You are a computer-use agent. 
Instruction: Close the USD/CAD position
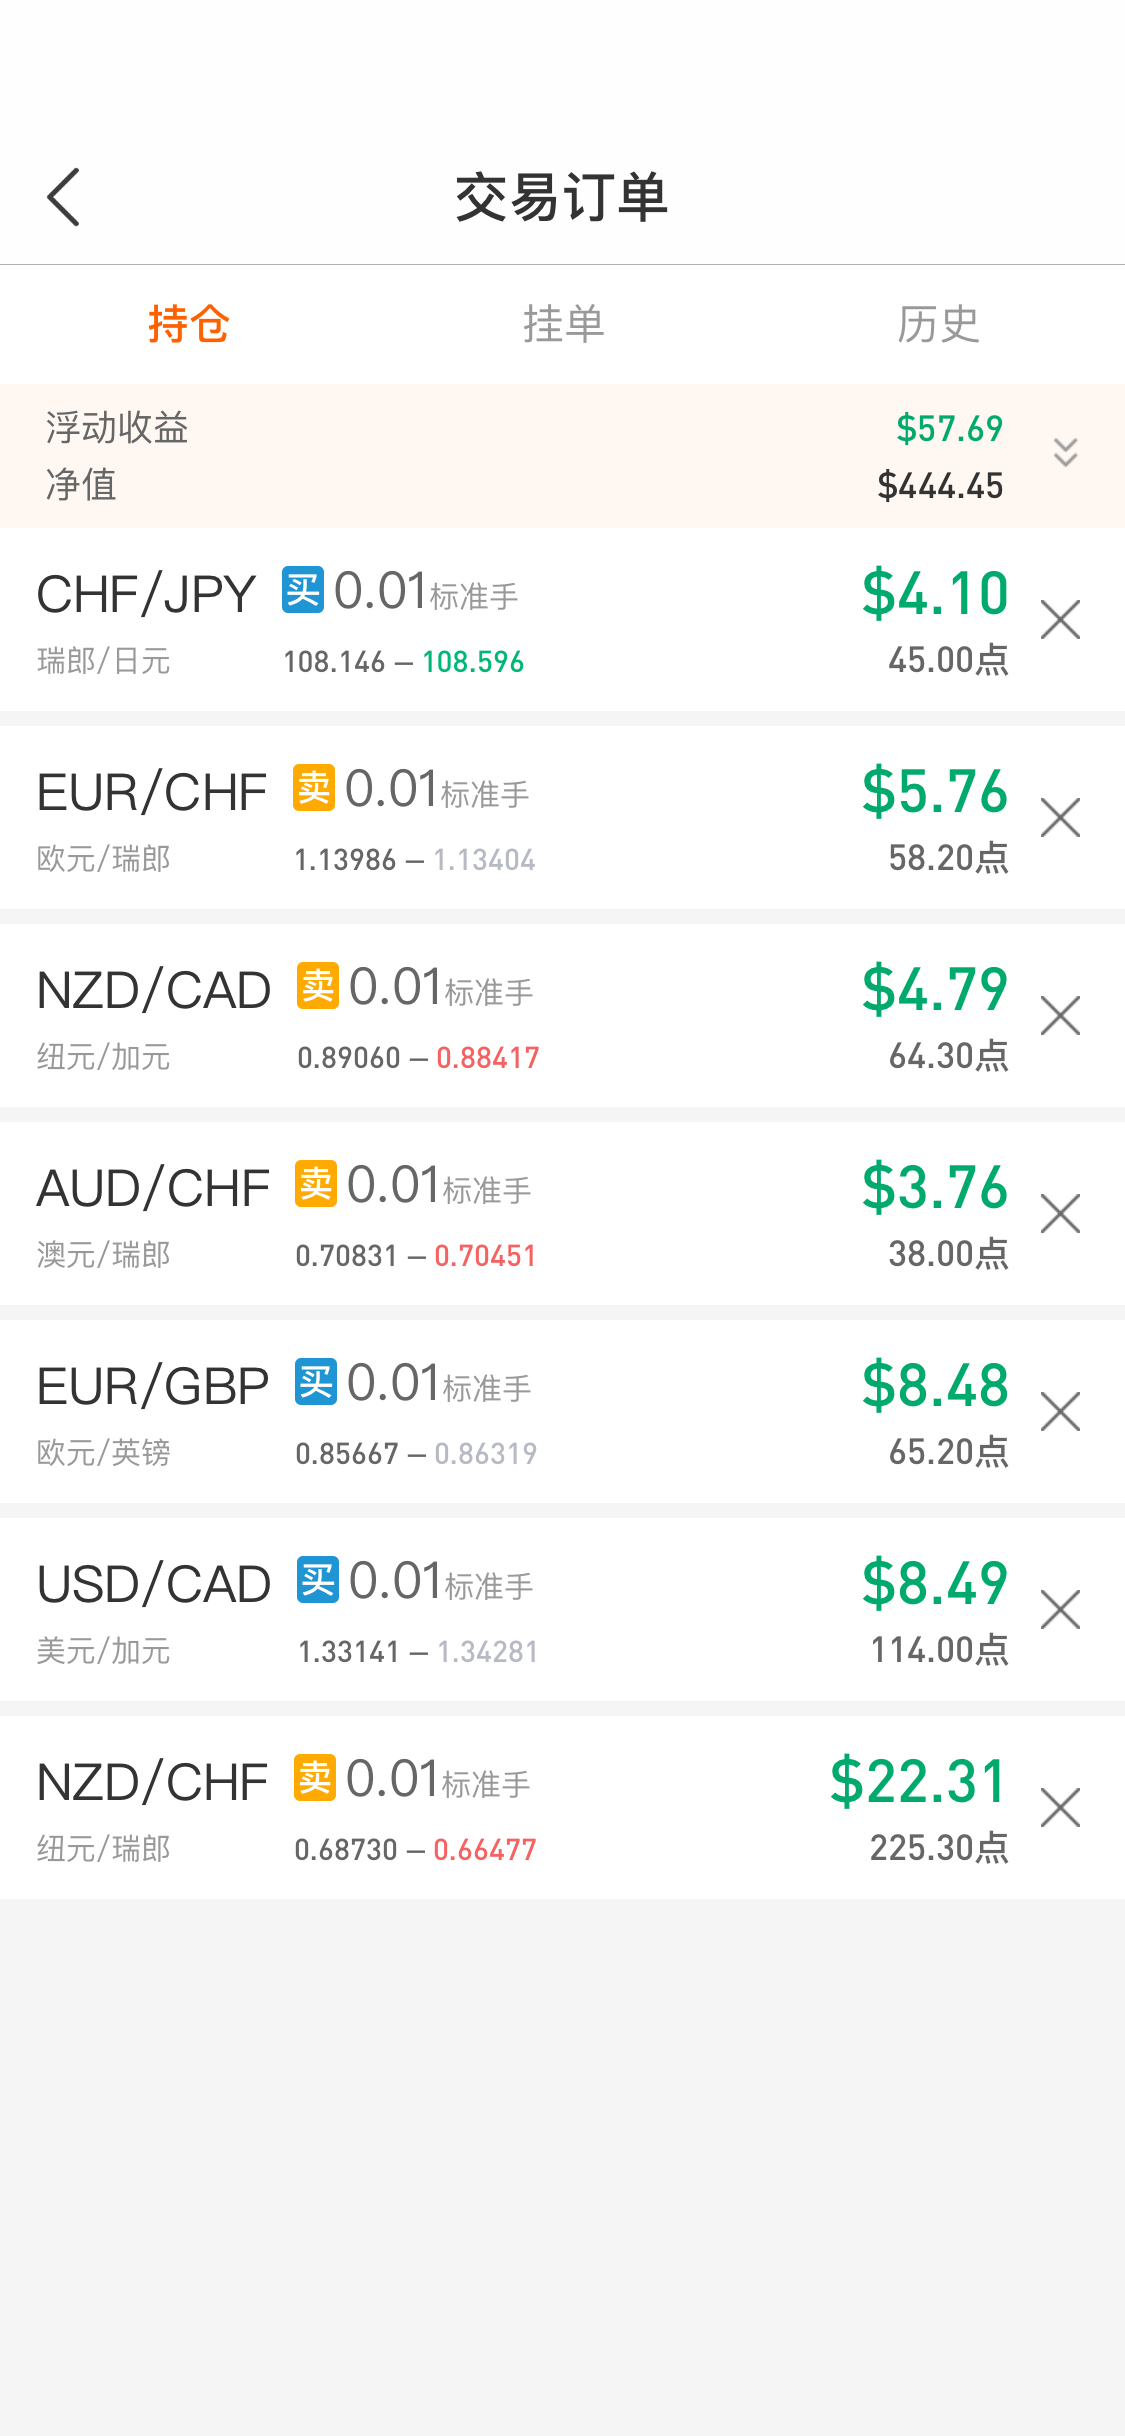(x=1060, y=1609)
